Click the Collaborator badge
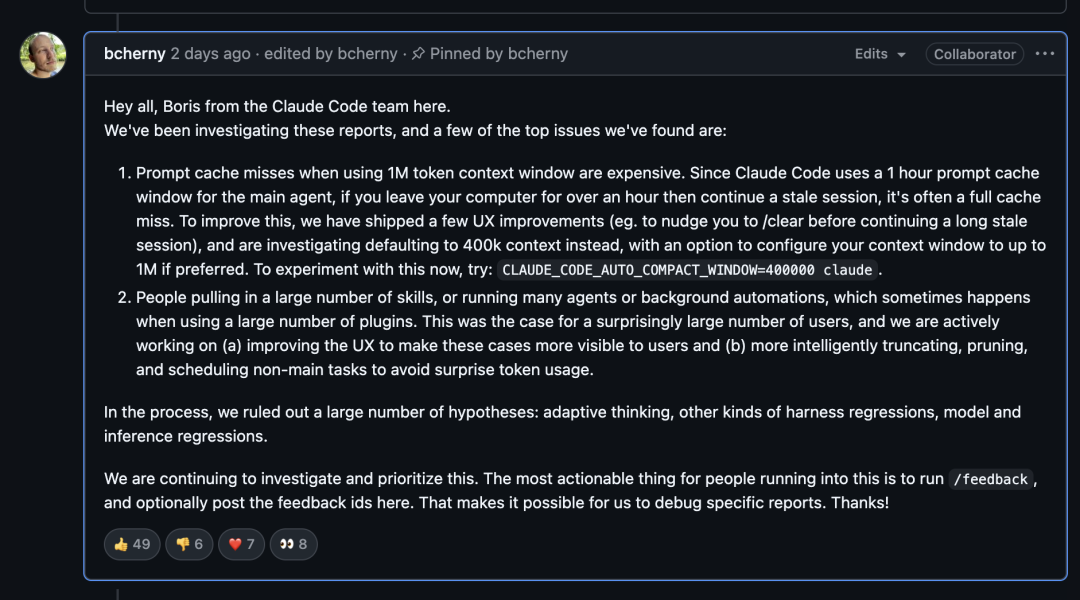Screen dimensions: 1080x600 tap(974, 54)
